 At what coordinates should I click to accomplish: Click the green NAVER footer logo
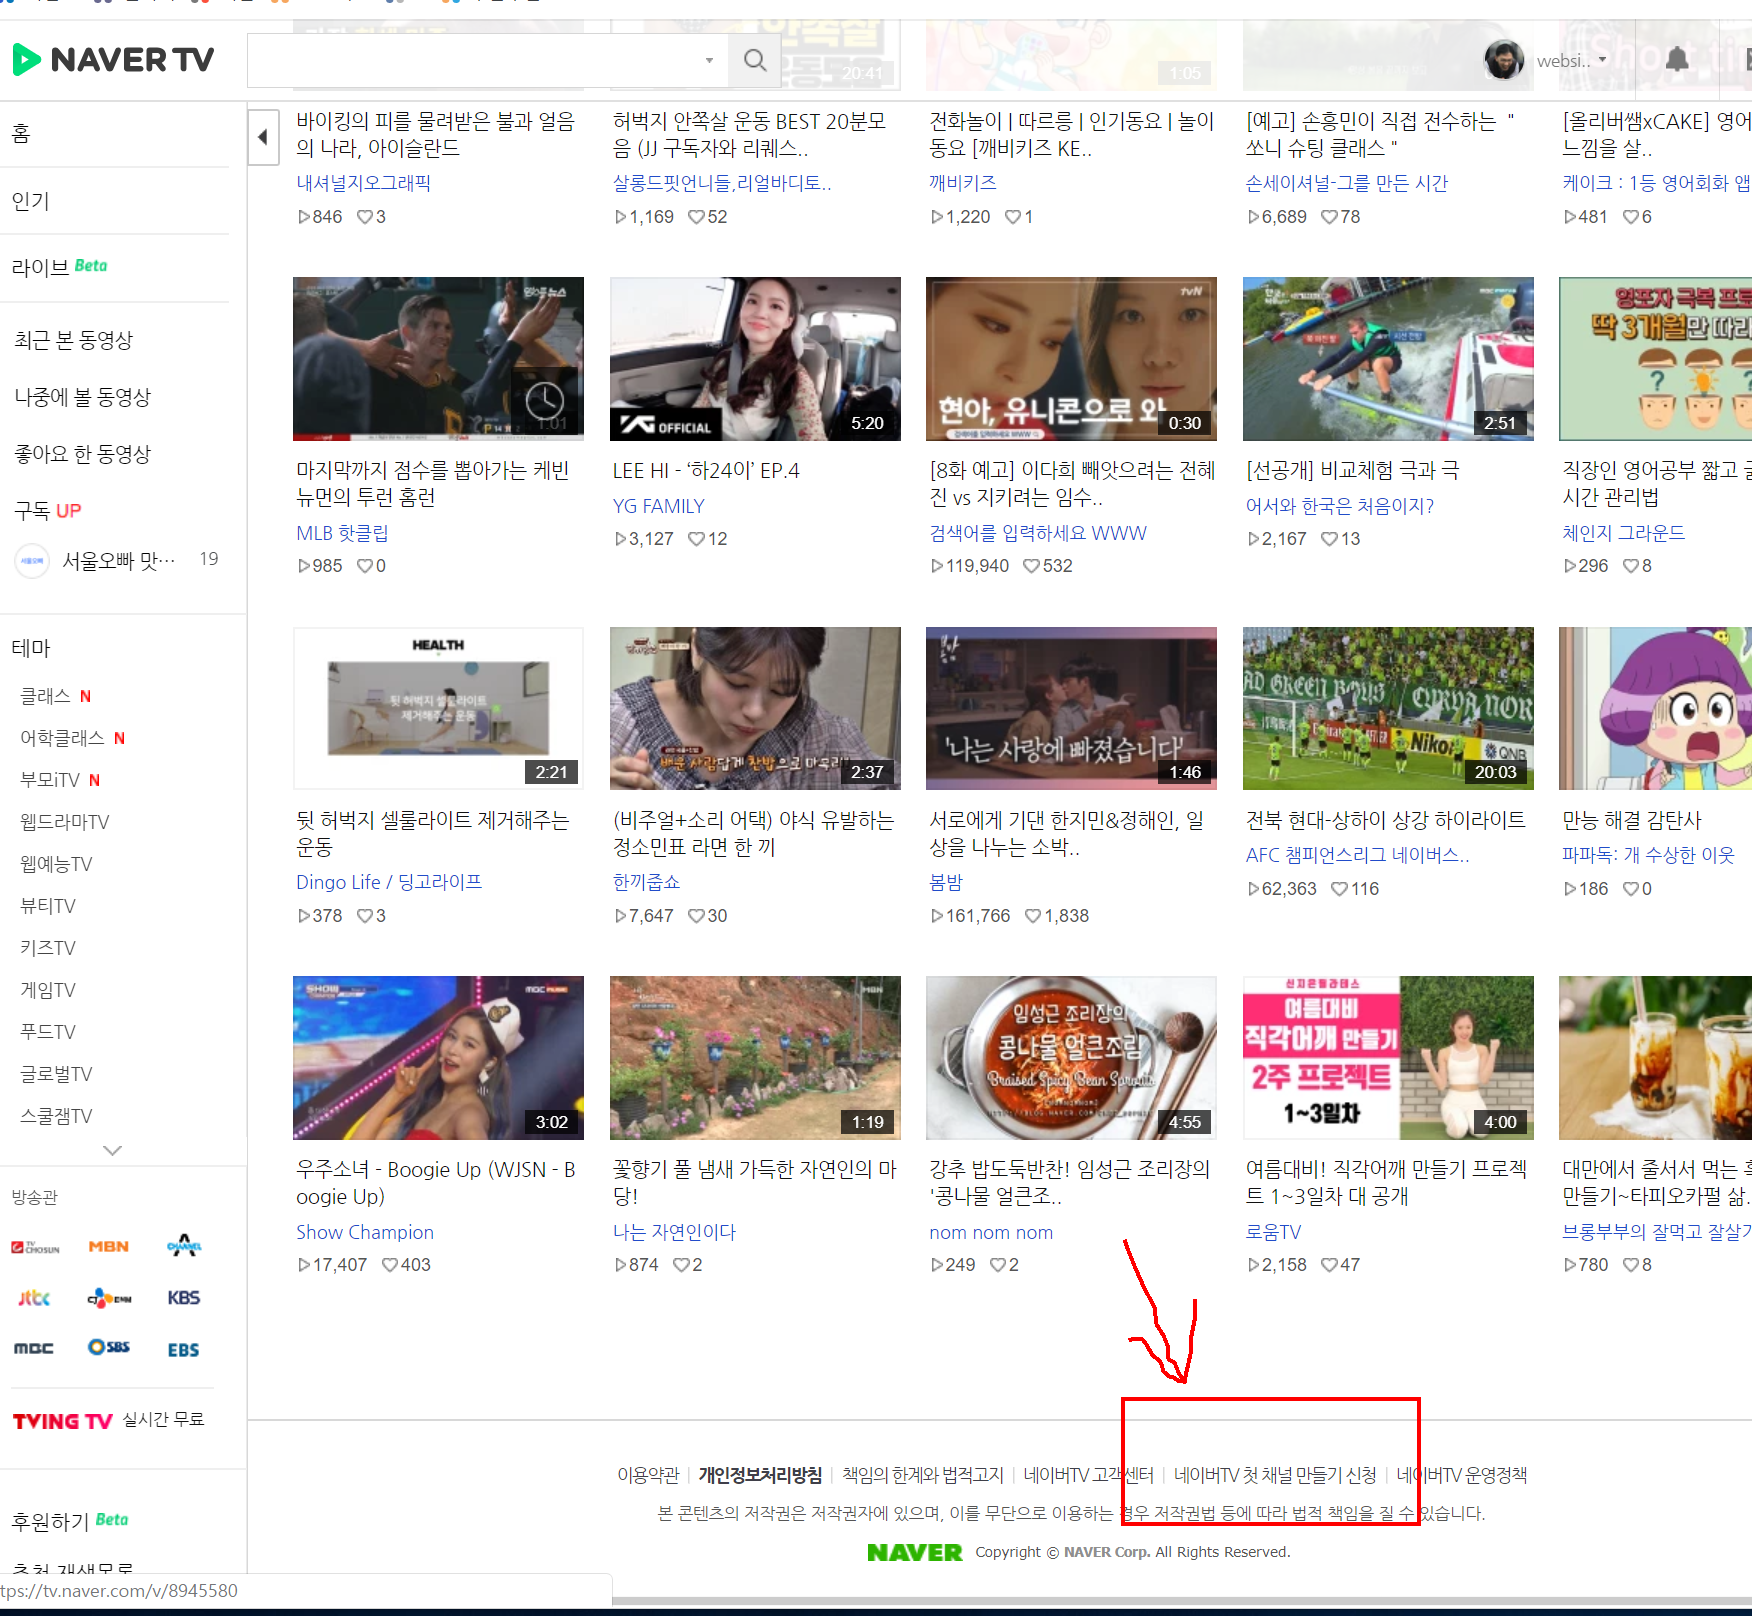(x=914, y=1553)
